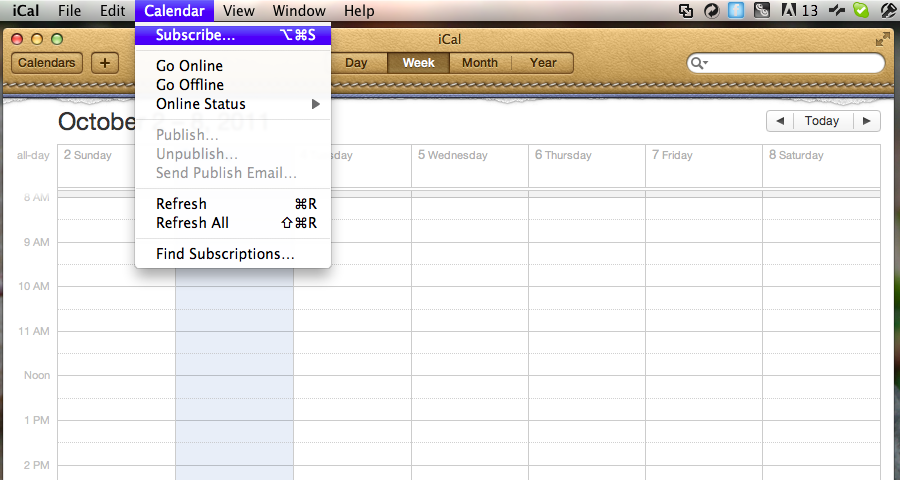Select the 8 Saturday column header

coord(796,155)
